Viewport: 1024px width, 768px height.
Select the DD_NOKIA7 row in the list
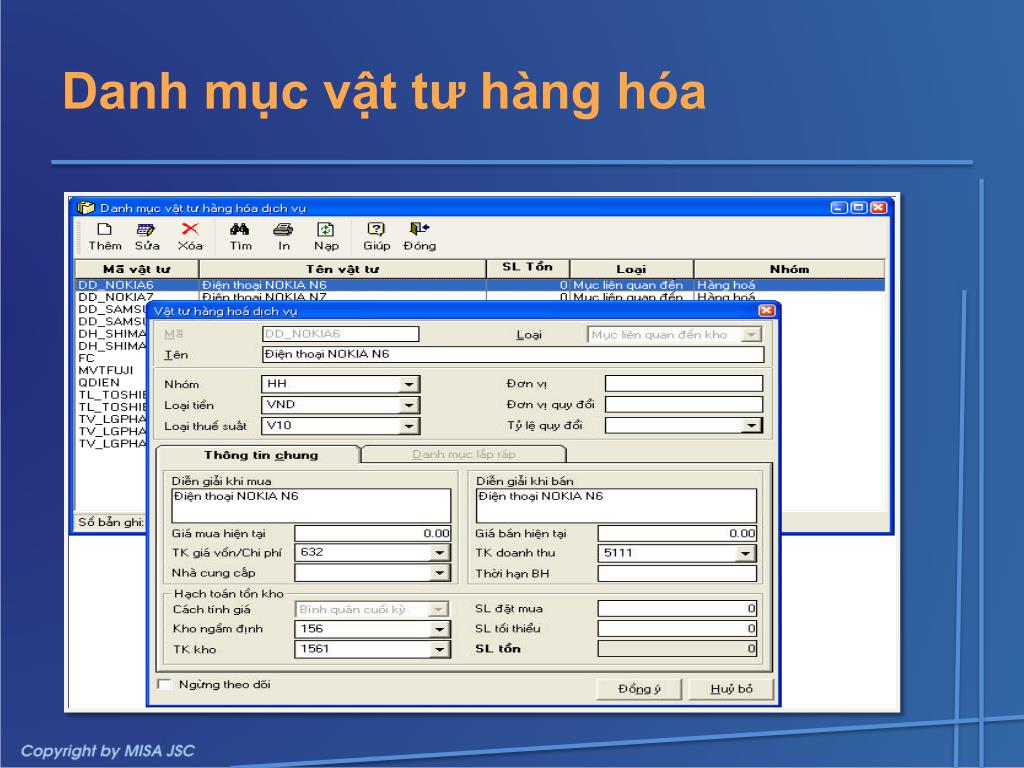point(480,296)
